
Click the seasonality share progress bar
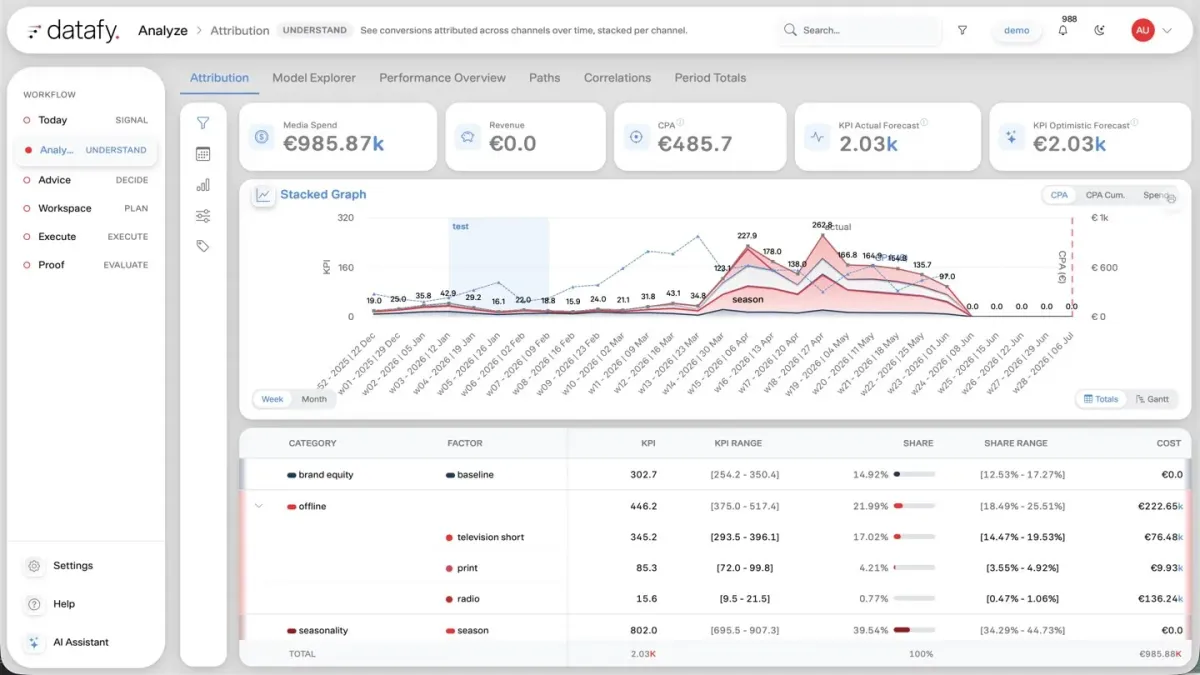click(x=914, y=630)
